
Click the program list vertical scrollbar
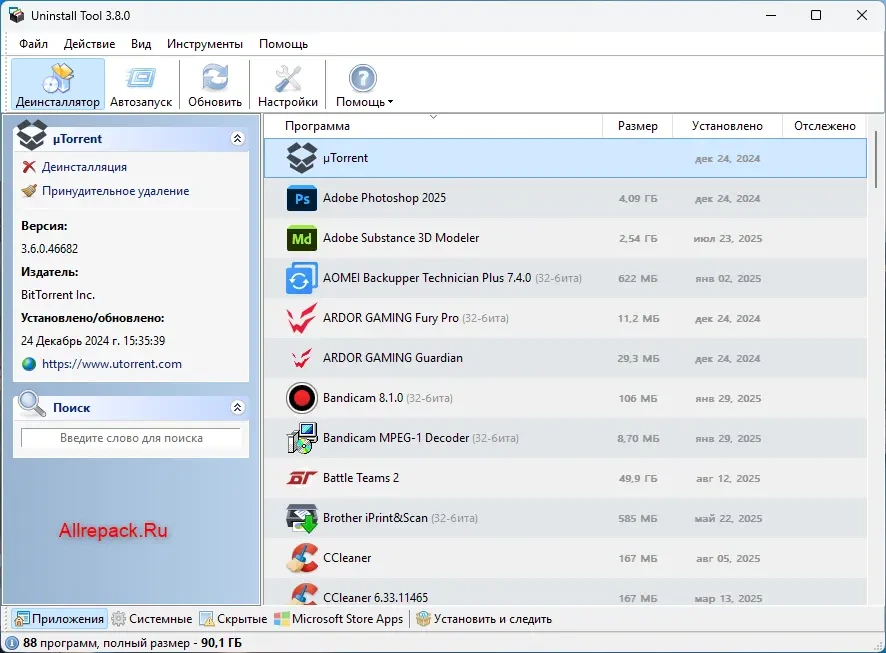876,160
